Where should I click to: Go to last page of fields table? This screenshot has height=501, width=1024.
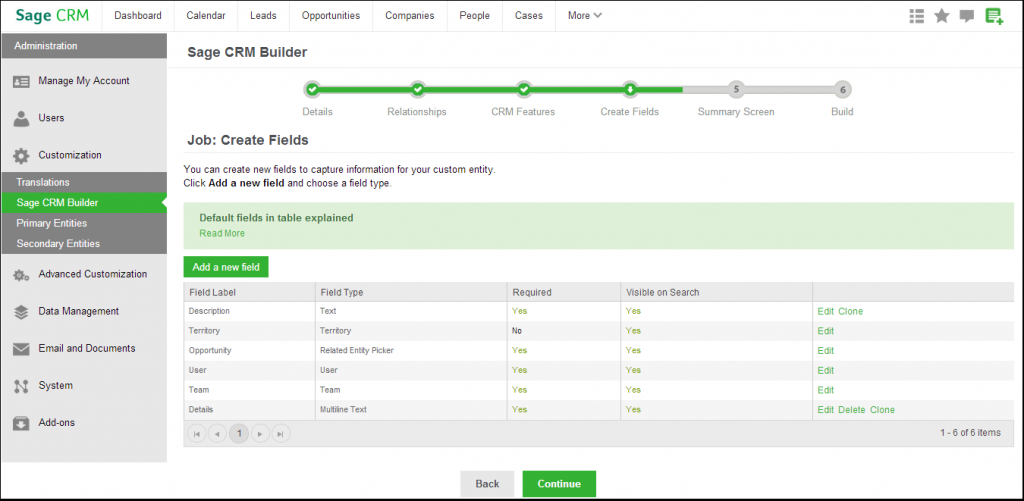(281, 434)
